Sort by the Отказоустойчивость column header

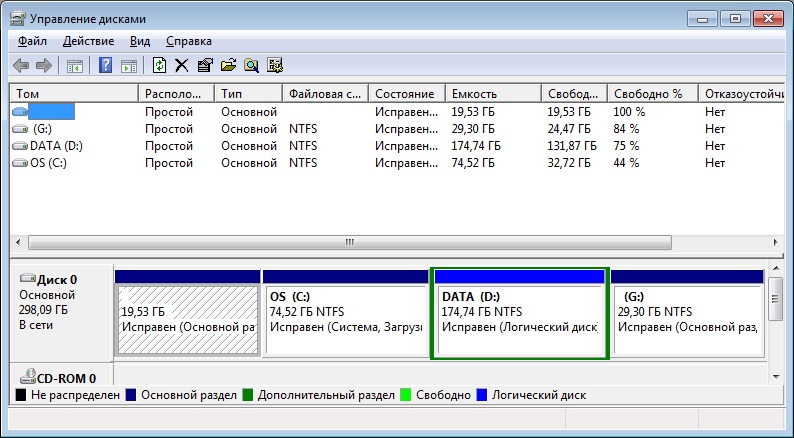tap(741, 94)
